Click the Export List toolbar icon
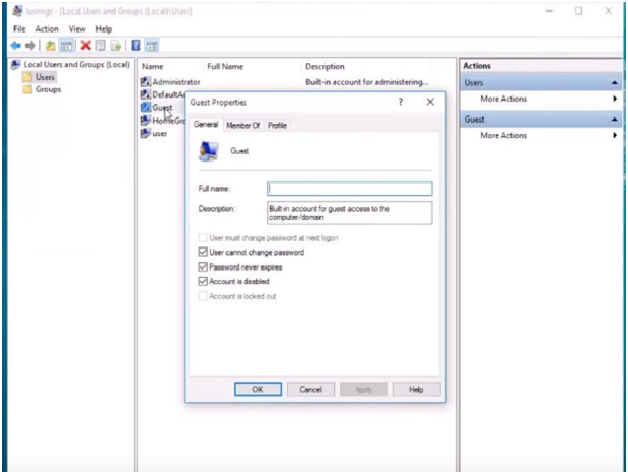628x472 pixels. pos(116,46)
